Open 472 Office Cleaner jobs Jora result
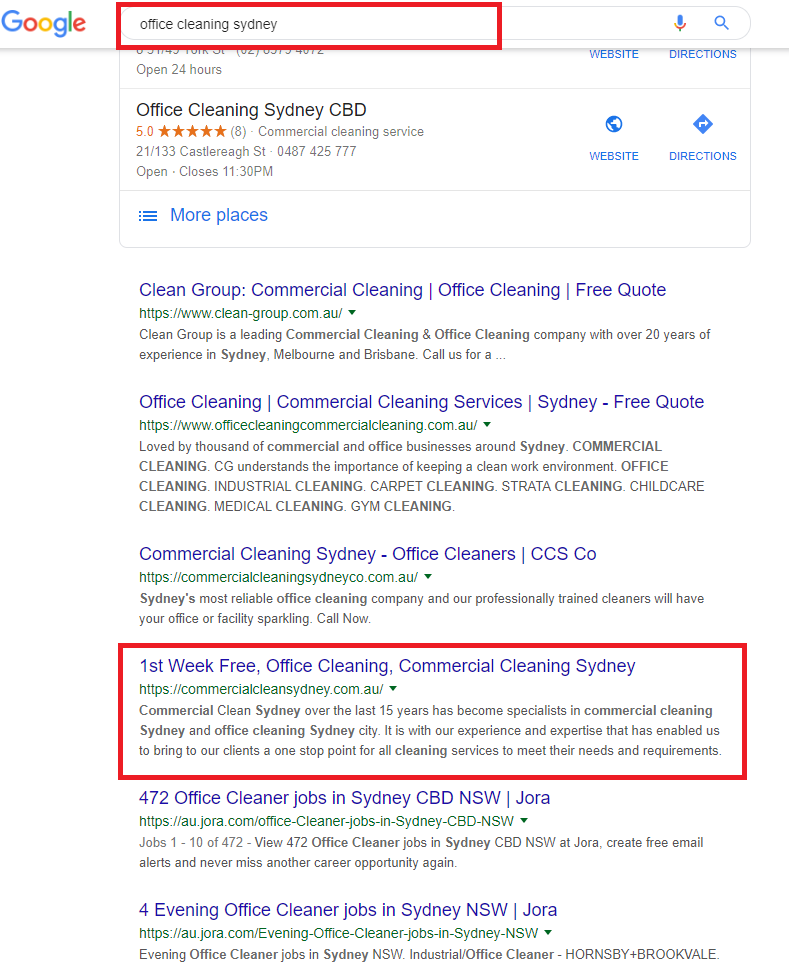 click(344, 798)
